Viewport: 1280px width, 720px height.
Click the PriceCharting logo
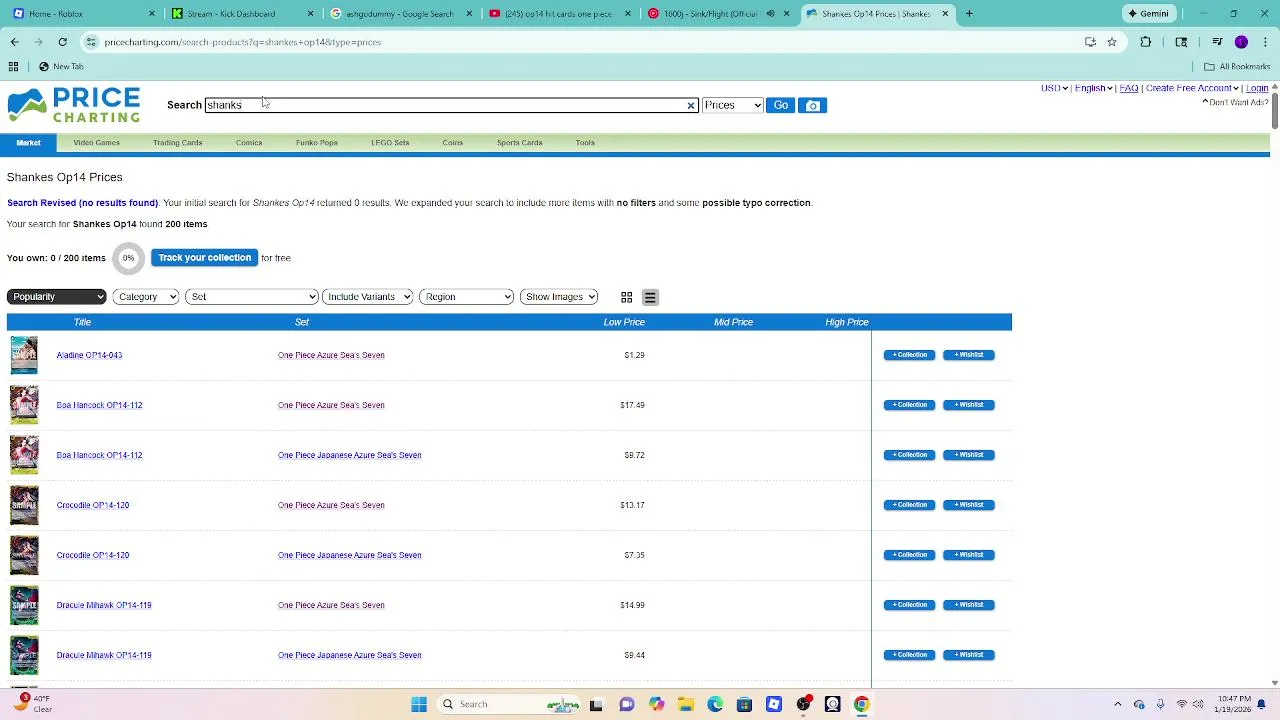coord(74,105)
